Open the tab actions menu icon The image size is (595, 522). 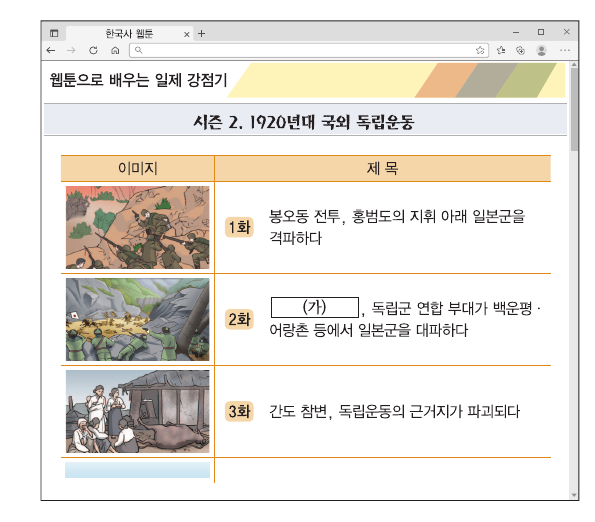tap(54, 33)
